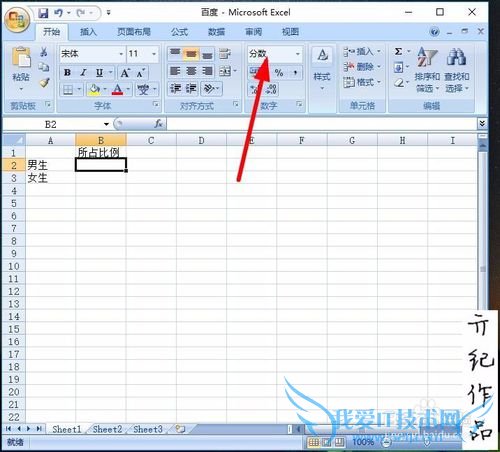
Task: Center text horizontally
Action: click(x=191, y=71)
